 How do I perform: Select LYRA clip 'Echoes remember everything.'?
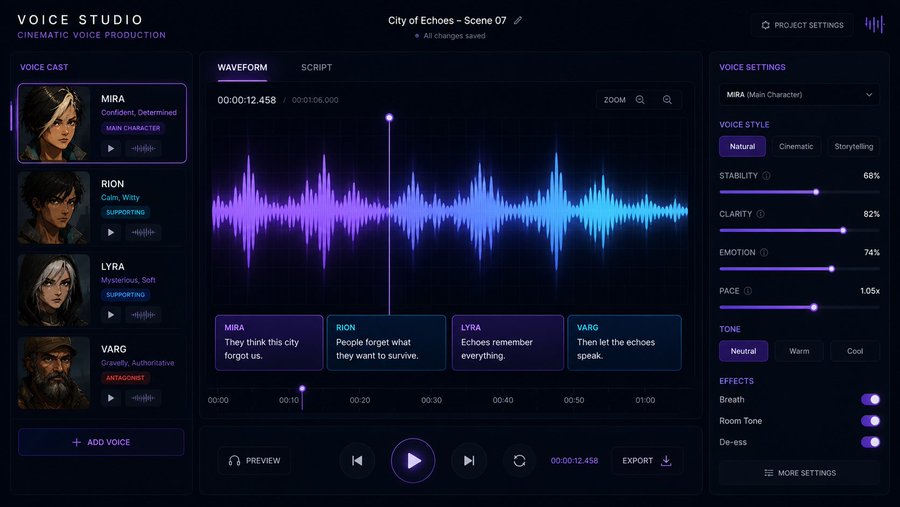point(508,343)
